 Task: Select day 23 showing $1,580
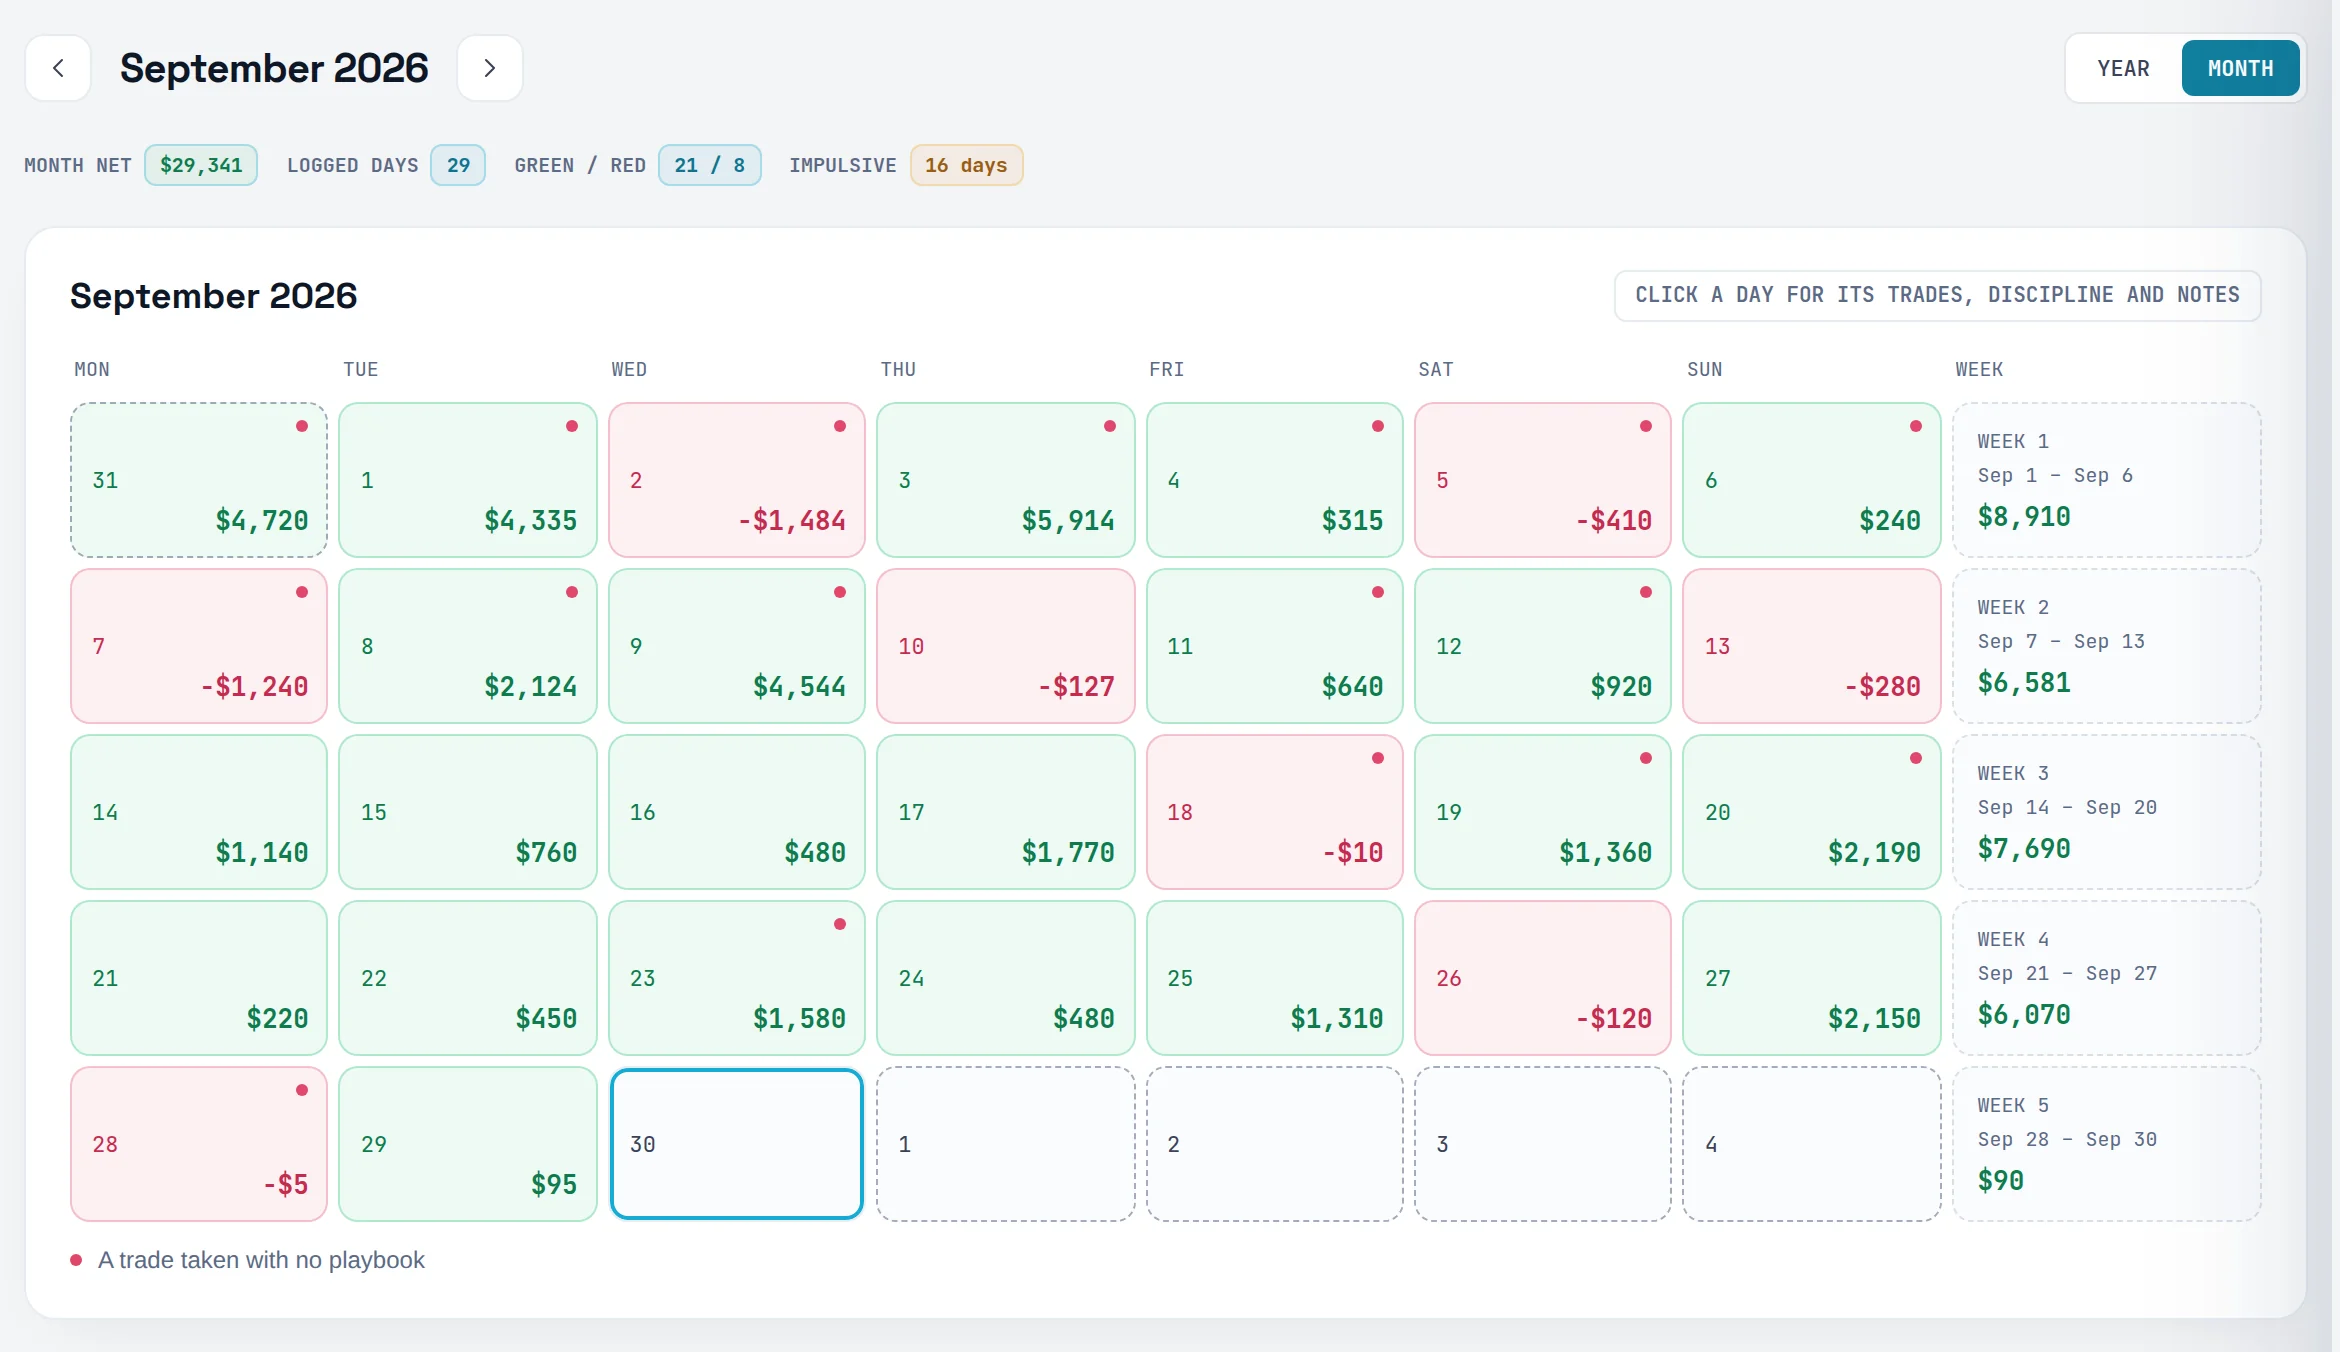737,978
